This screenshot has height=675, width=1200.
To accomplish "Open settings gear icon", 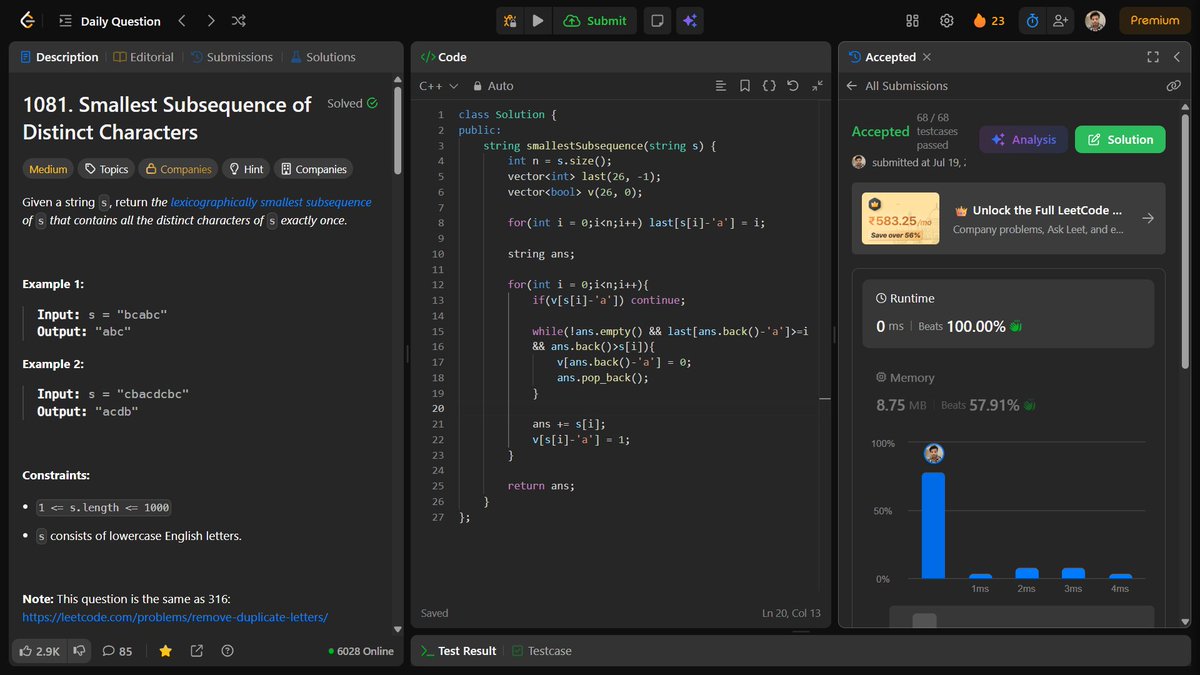I will coord(946,20).
